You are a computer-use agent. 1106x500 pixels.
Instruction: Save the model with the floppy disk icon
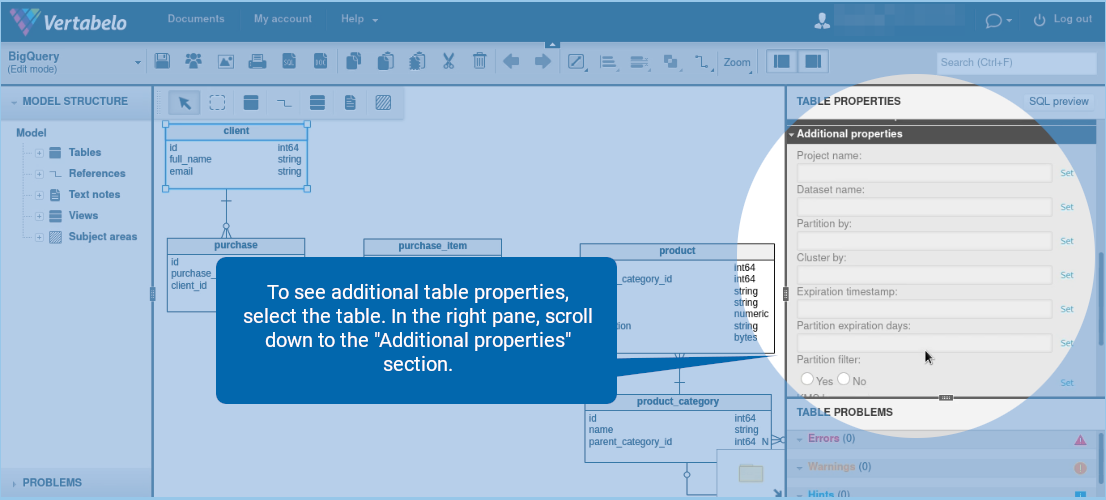(x=162, y=61)
